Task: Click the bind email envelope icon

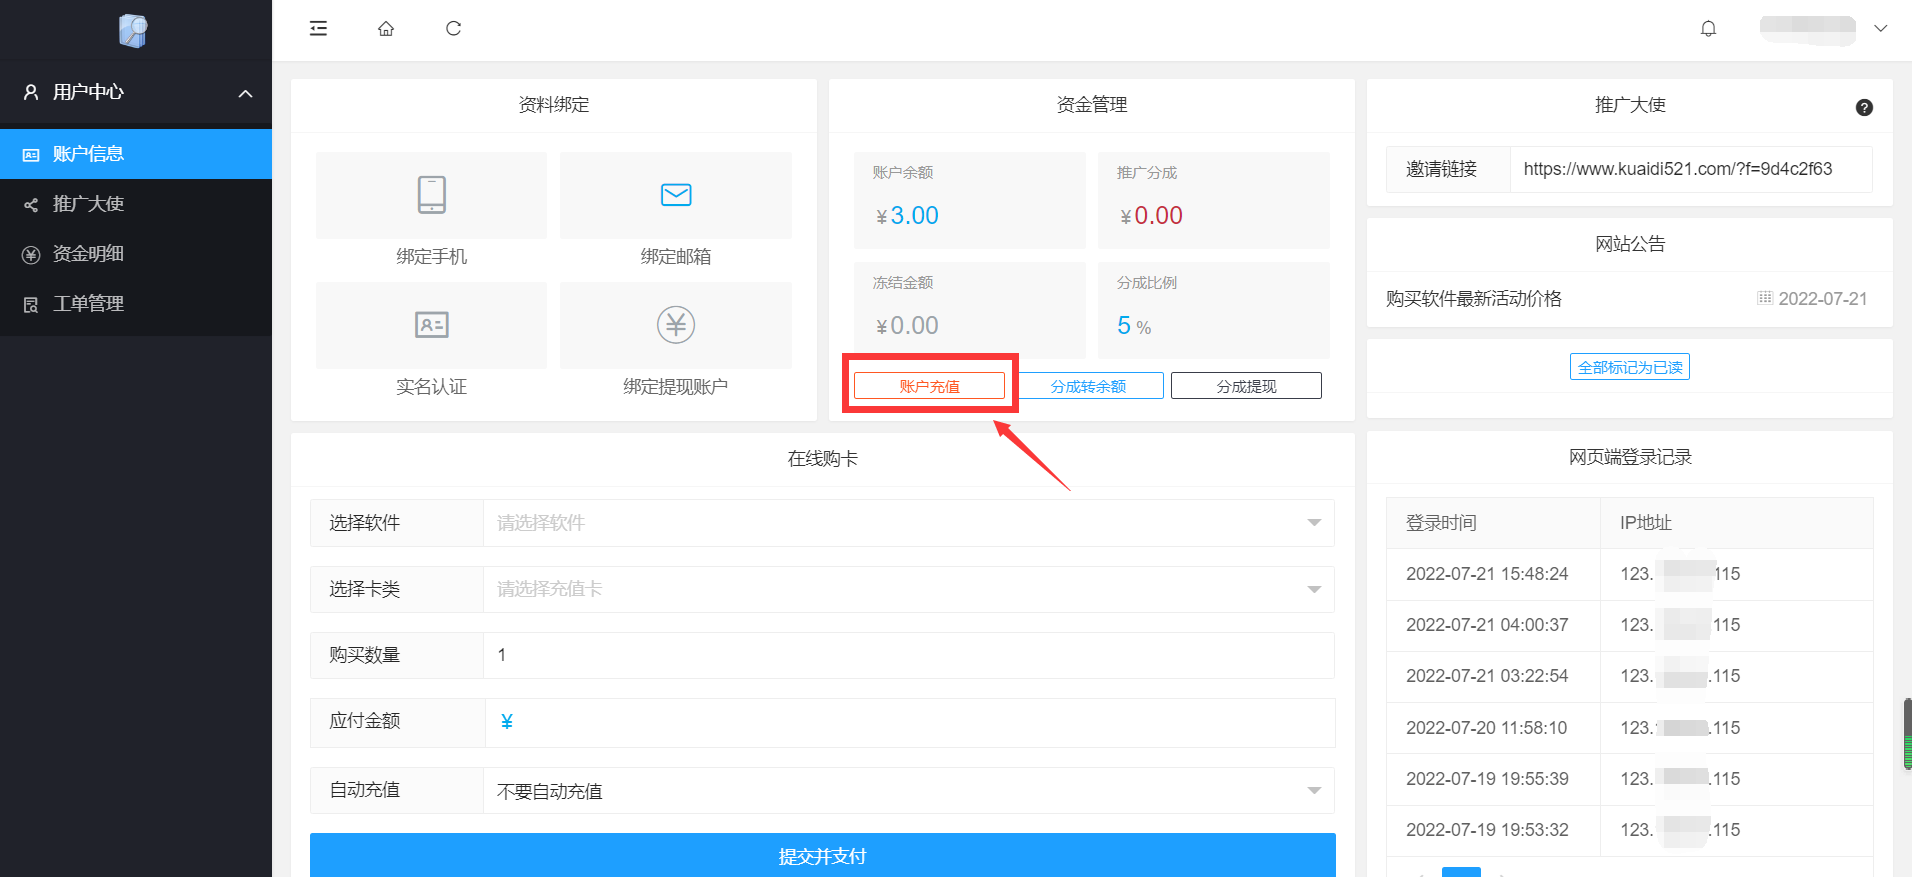Action: 676,195
